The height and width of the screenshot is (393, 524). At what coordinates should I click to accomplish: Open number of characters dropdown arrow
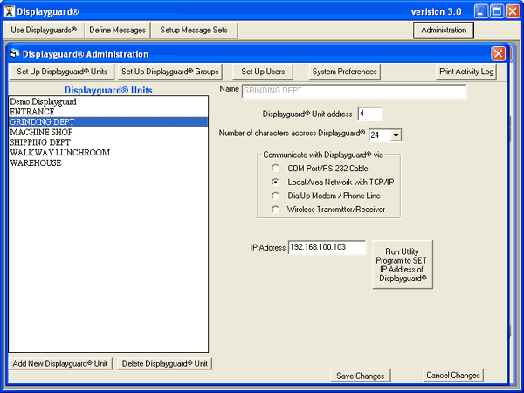[x=396, y=135]
